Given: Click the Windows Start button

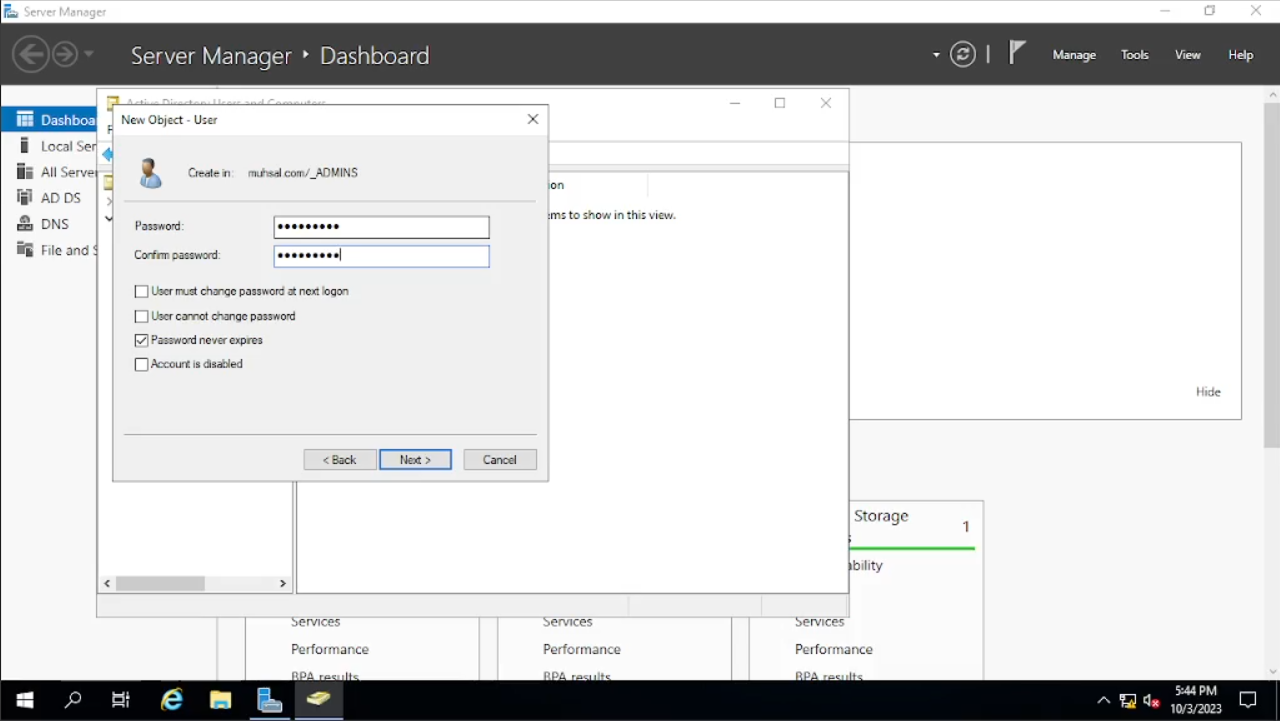Looking at the screenshot, I should pyautogui.click(x=24, y=700).
